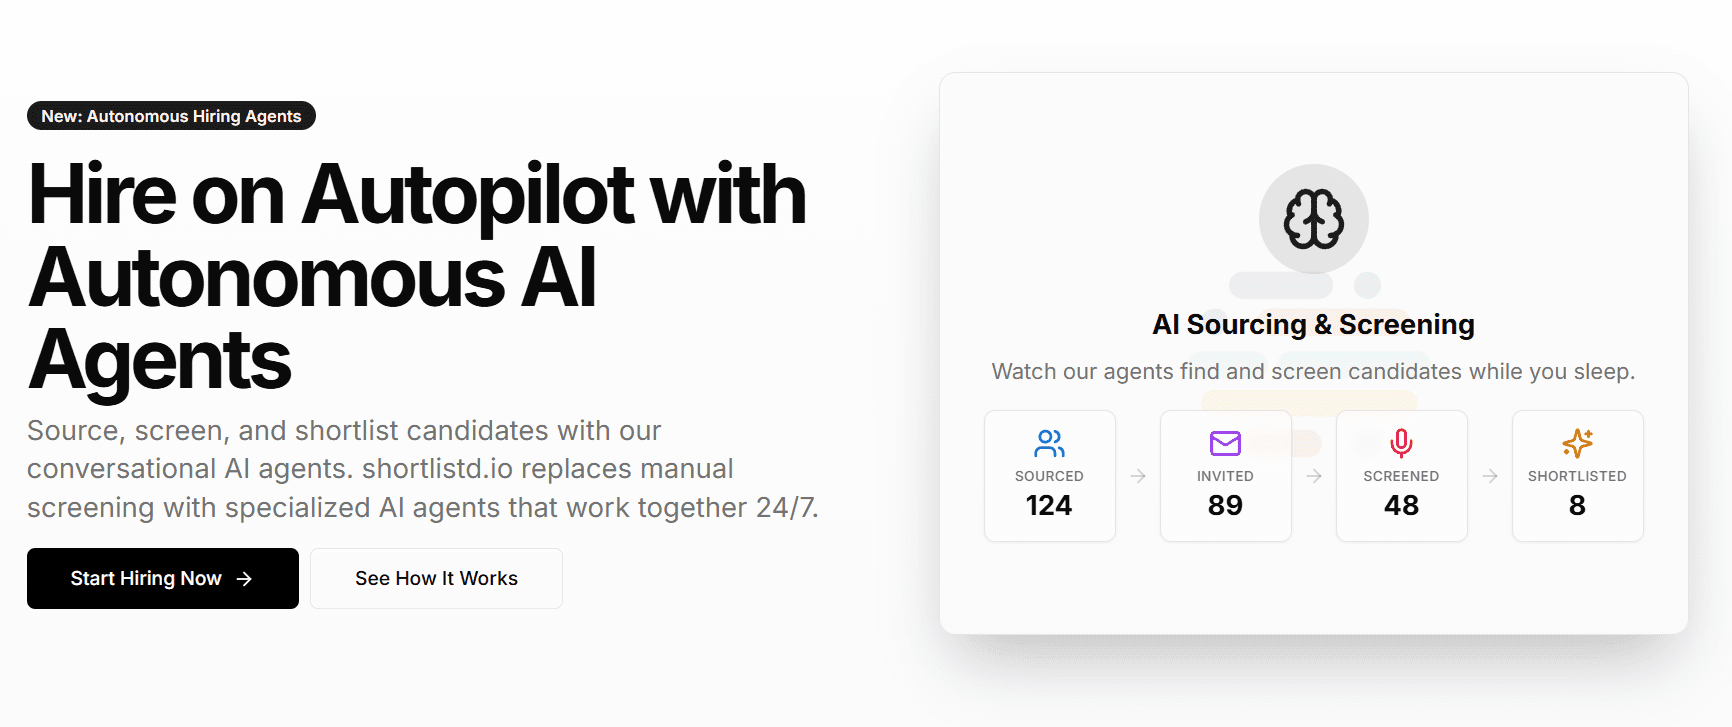Click the Start Hiring Now button
The width and height of the screenshot is (1732, 727).
point(162,578)
